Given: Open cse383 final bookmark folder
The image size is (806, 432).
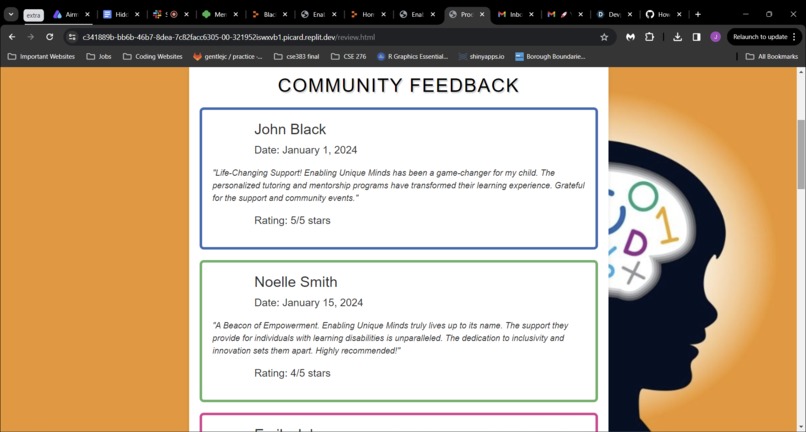Looking at the screenshot, I should (x=297, y=57).
